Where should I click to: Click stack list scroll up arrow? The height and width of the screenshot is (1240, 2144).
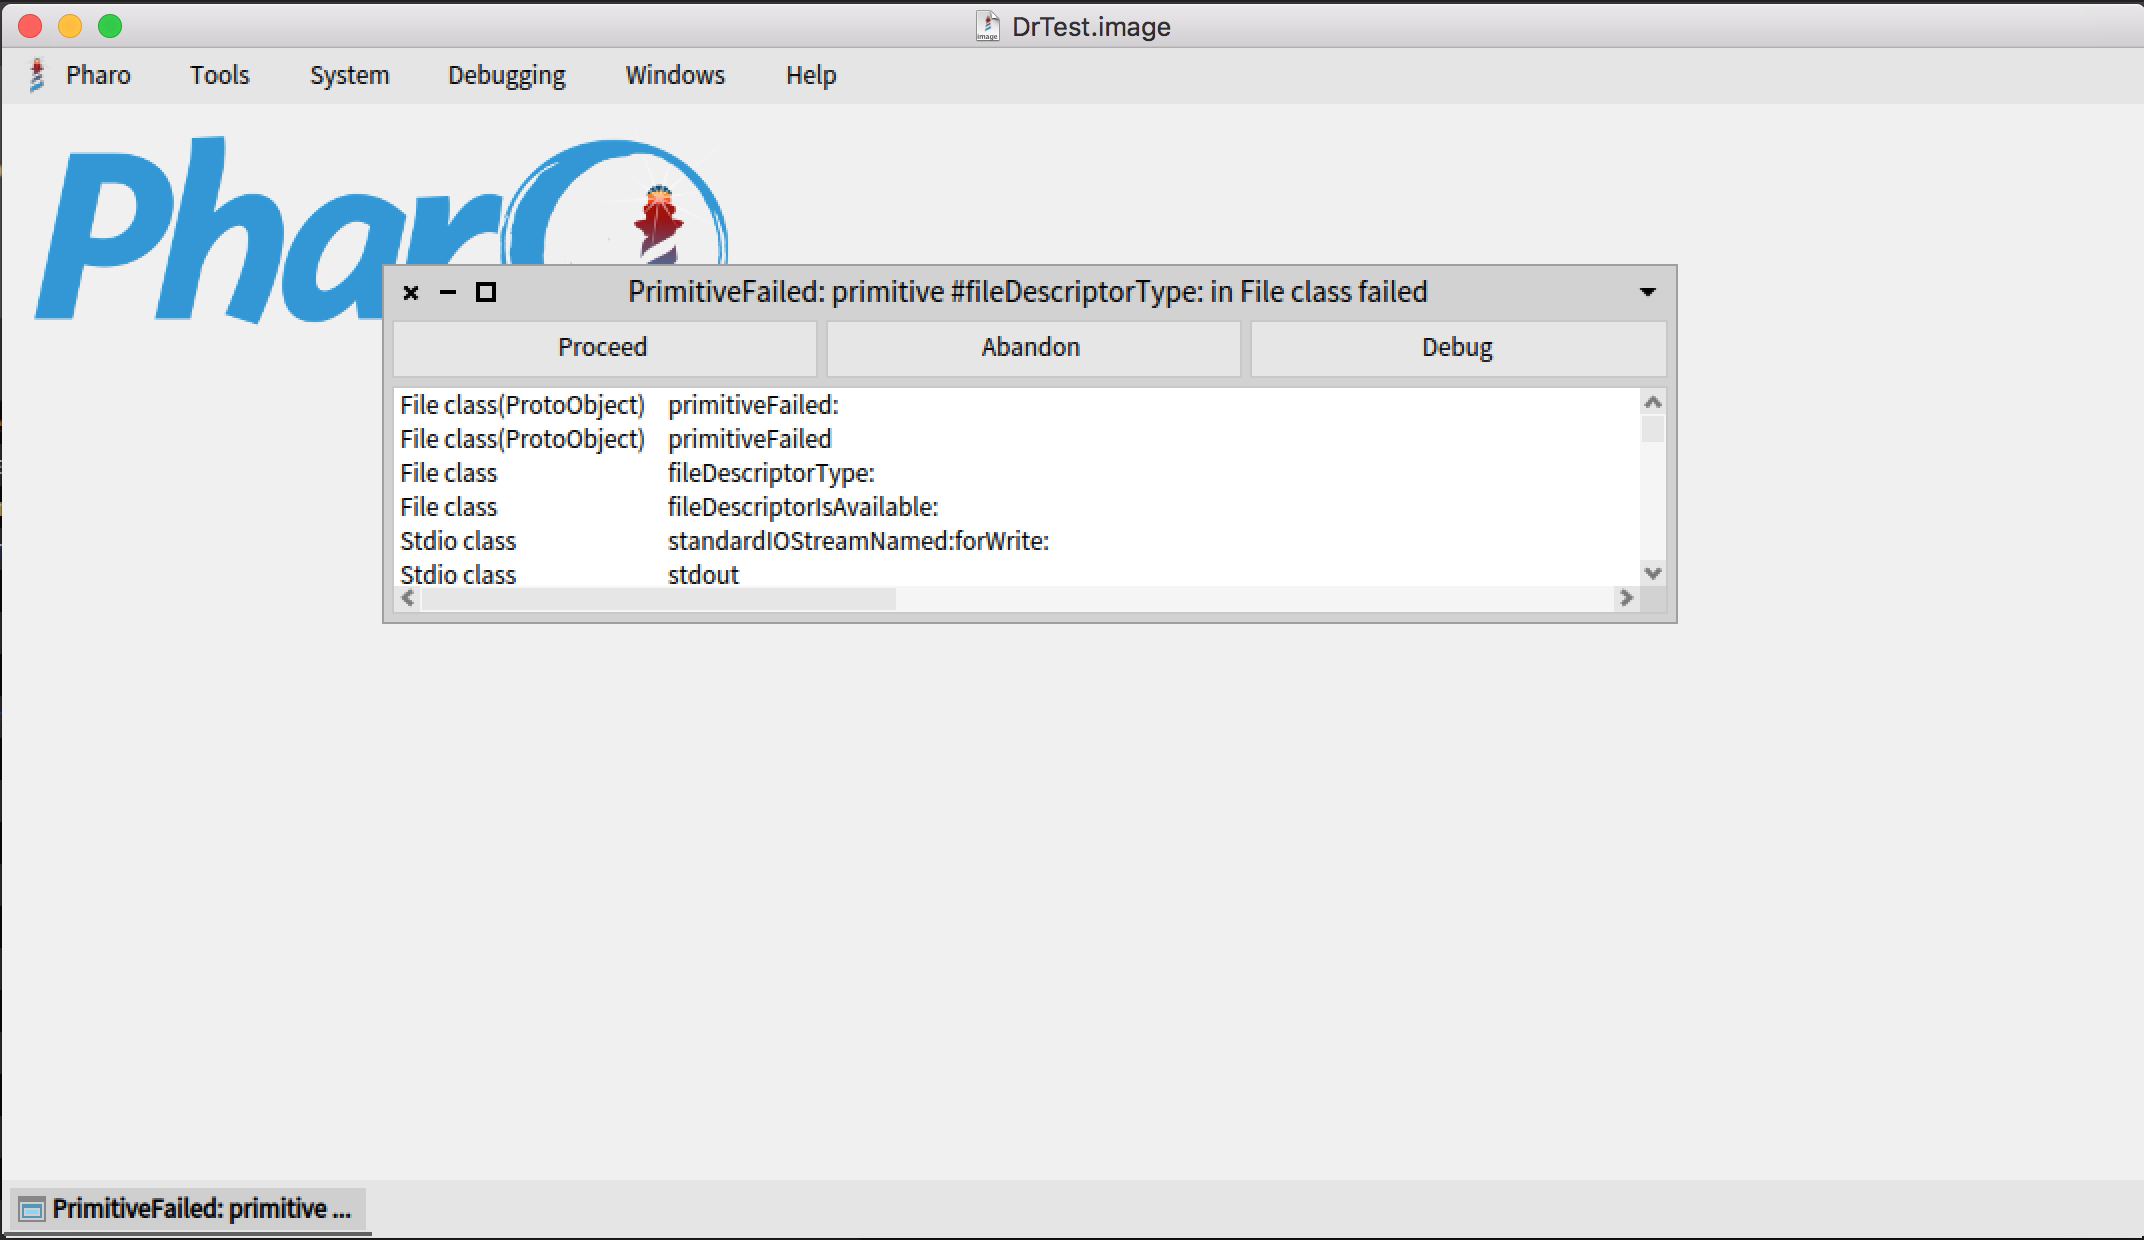coord(1653,402)
